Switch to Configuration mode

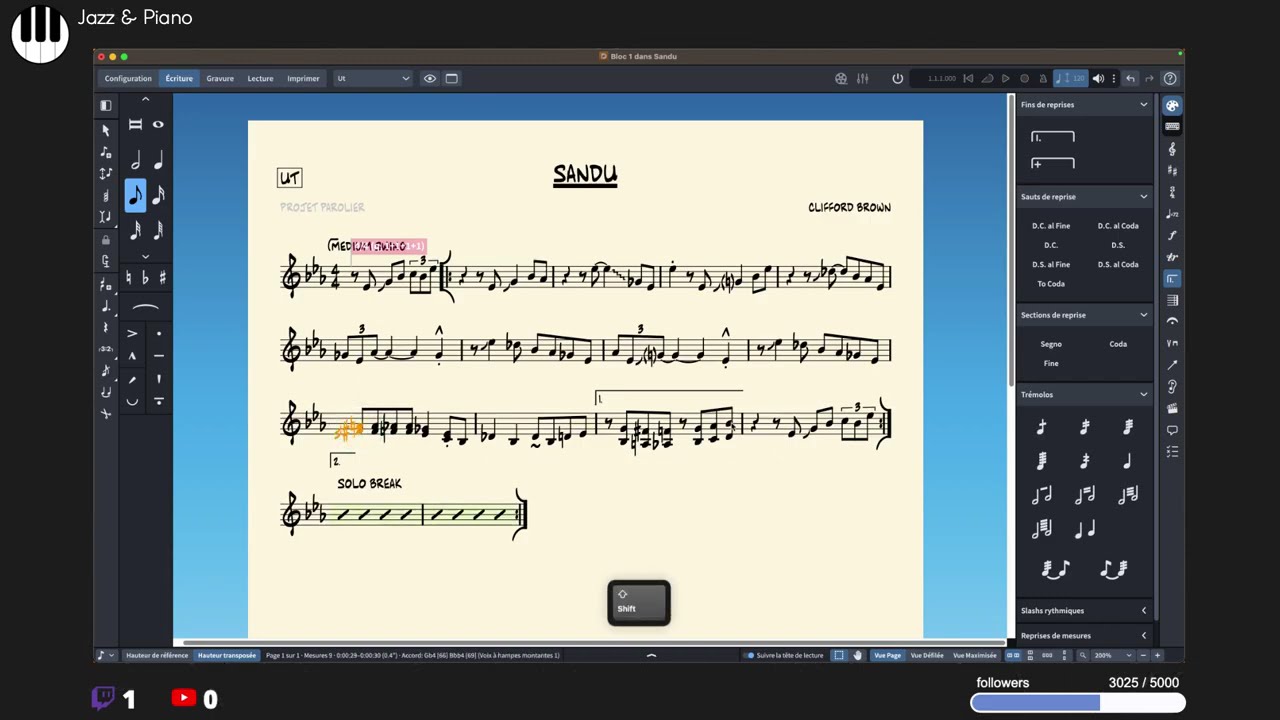click(128, 78)
